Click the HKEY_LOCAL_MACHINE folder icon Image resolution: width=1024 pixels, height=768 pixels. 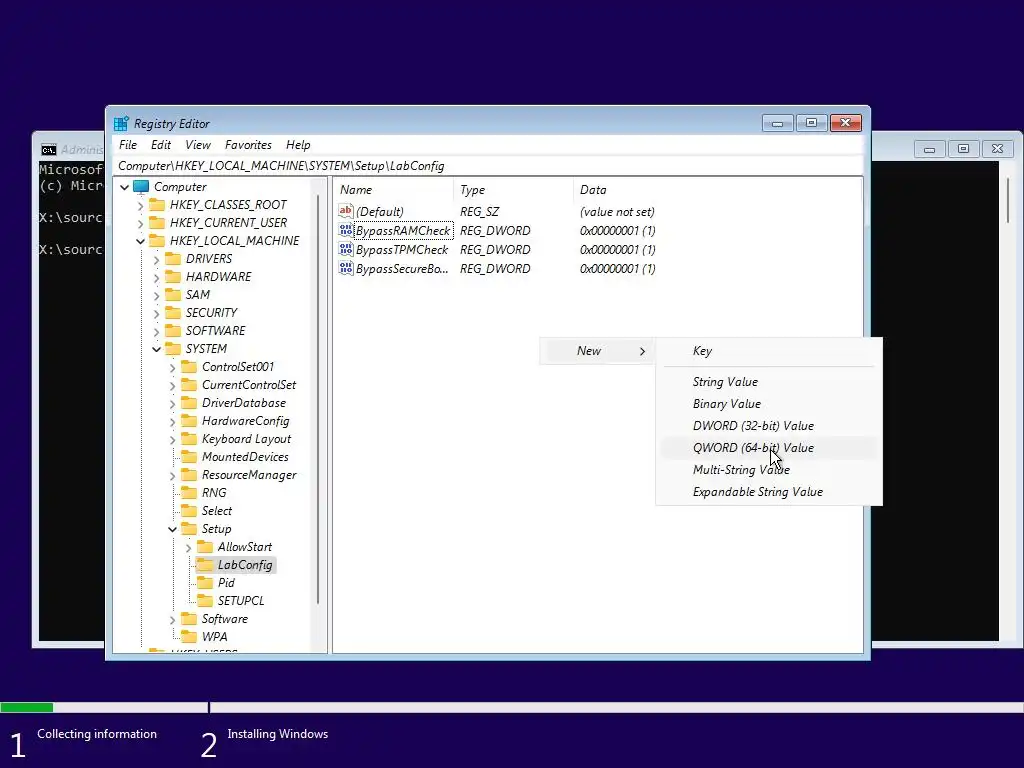point(157,241)
